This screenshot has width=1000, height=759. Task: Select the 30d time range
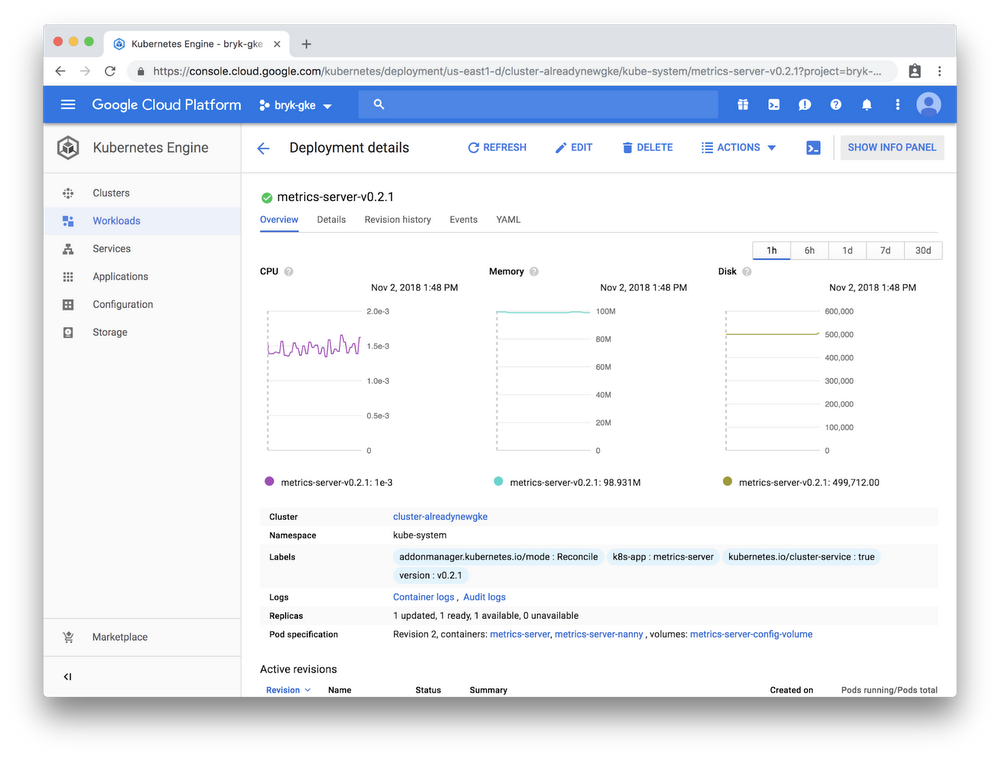click(923, 250)
